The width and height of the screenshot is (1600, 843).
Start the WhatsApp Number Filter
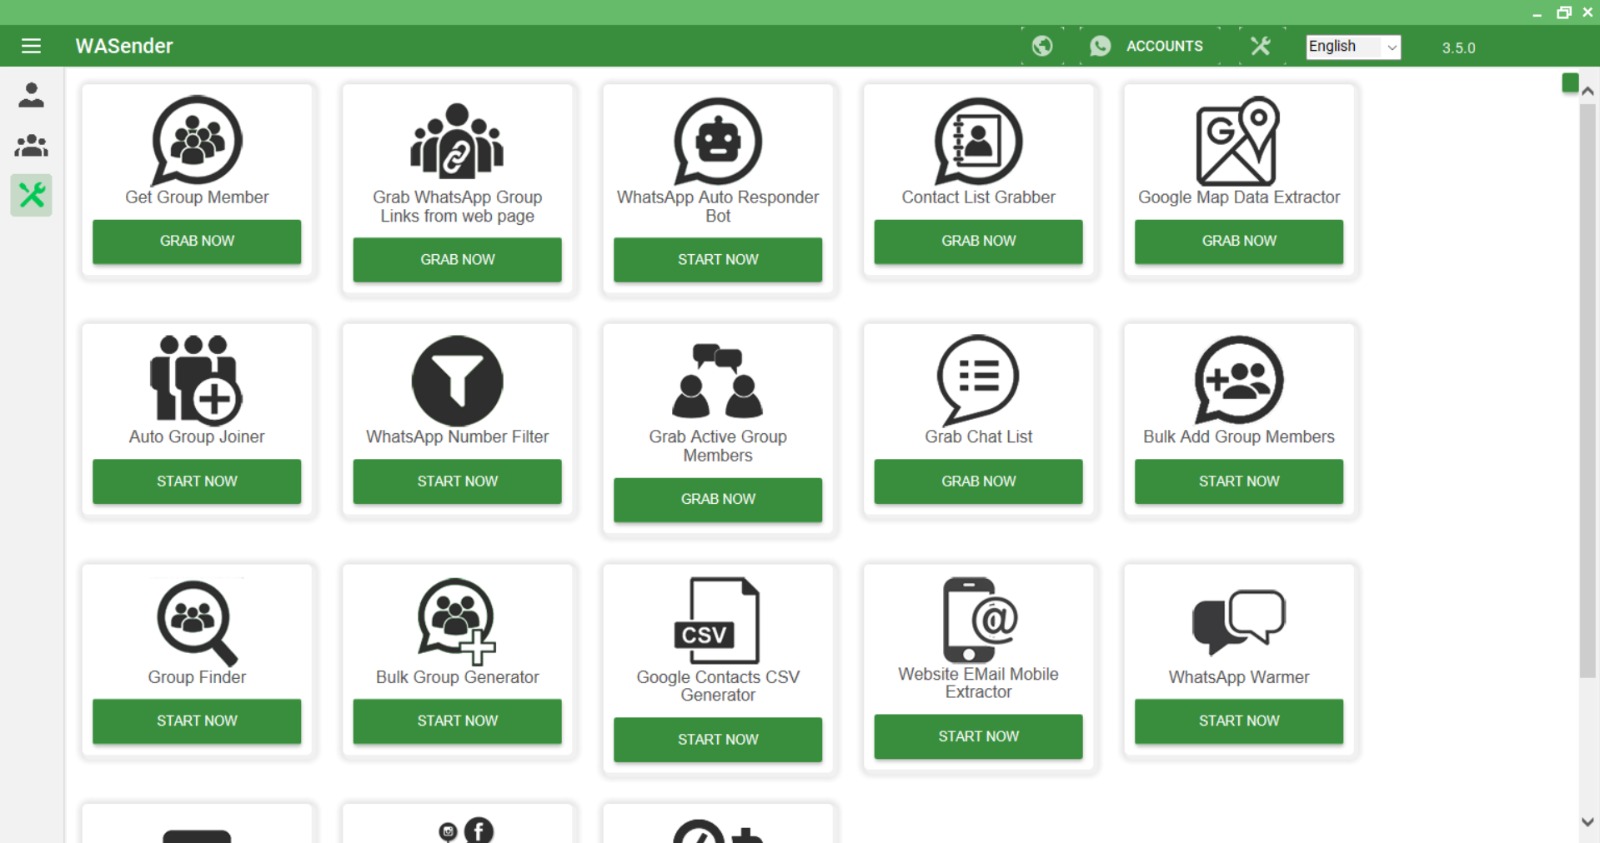(x=457, y=481)
